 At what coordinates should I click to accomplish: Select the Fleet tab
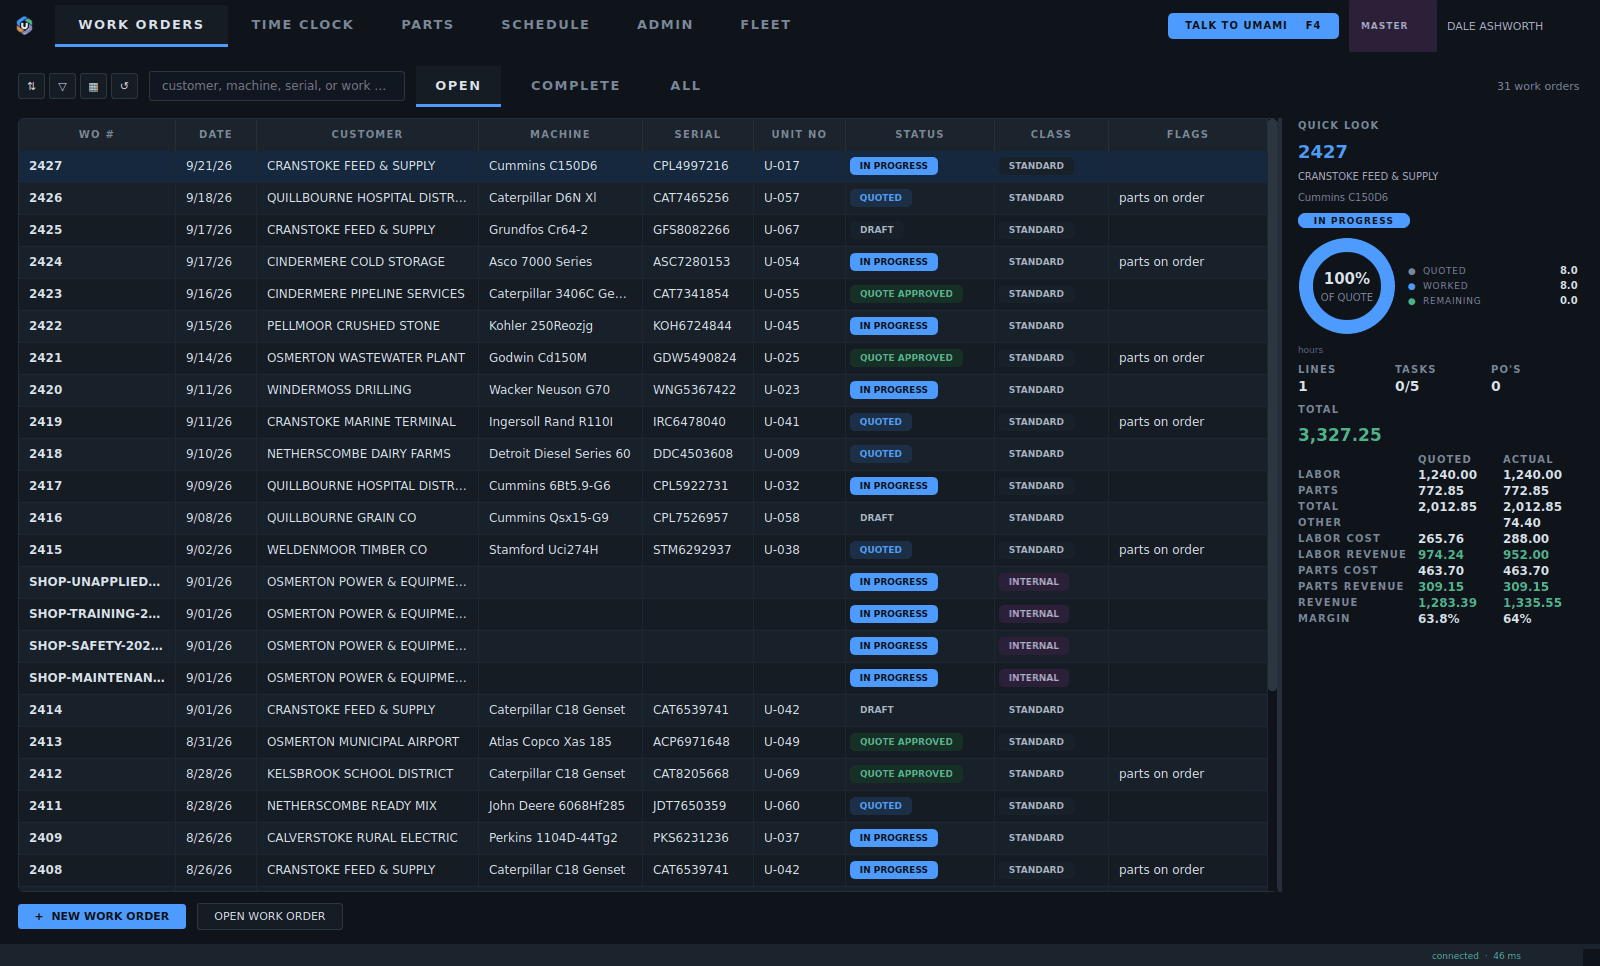765,25
